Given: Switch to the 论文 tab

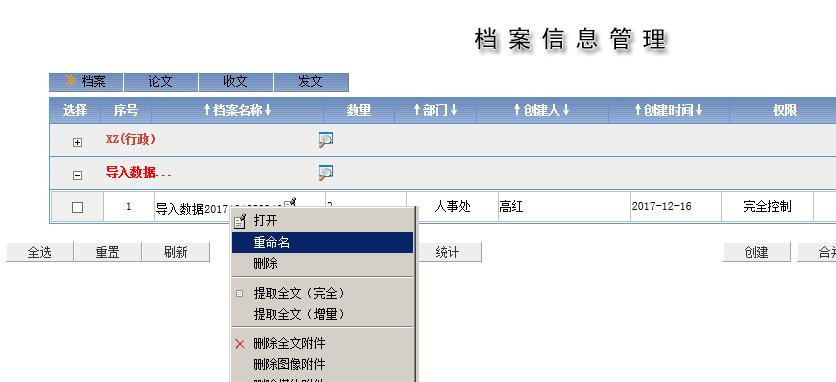Looking at the screenshot, I should coord(161,82).
